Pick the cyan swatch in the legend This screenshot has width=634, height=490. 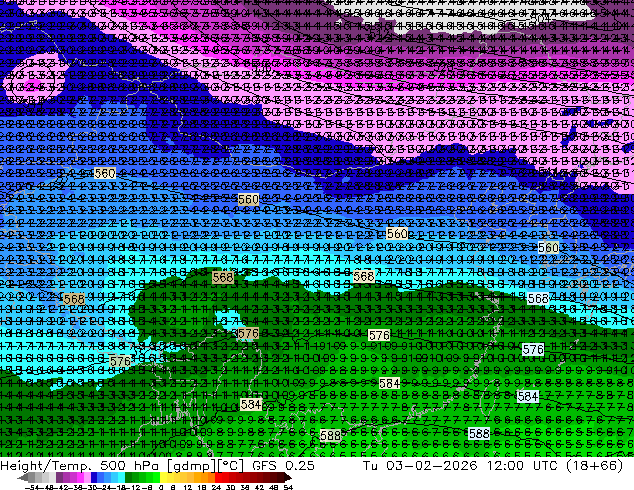121,478
